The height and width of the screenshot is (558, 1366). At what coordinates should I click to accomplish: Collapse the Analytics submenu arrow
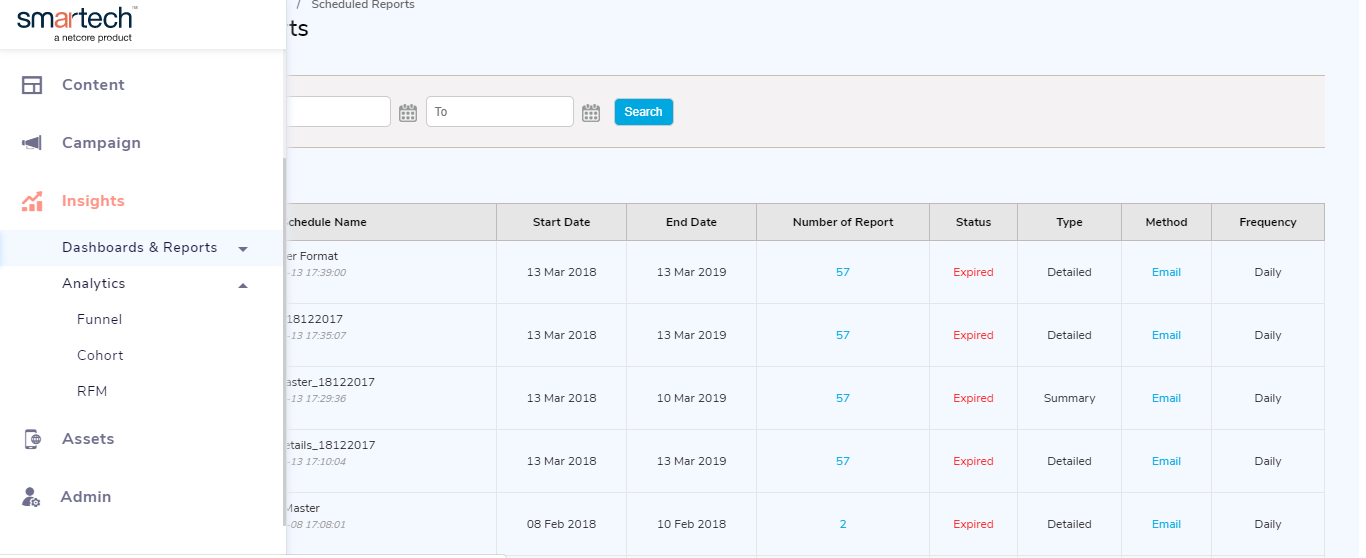243,284
